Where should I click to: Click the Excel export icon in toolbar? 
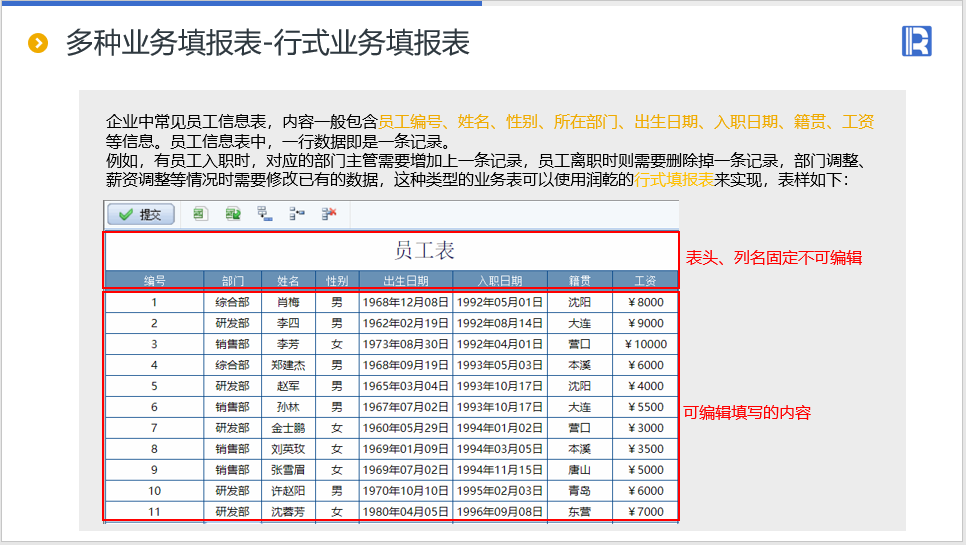(200, 214)
